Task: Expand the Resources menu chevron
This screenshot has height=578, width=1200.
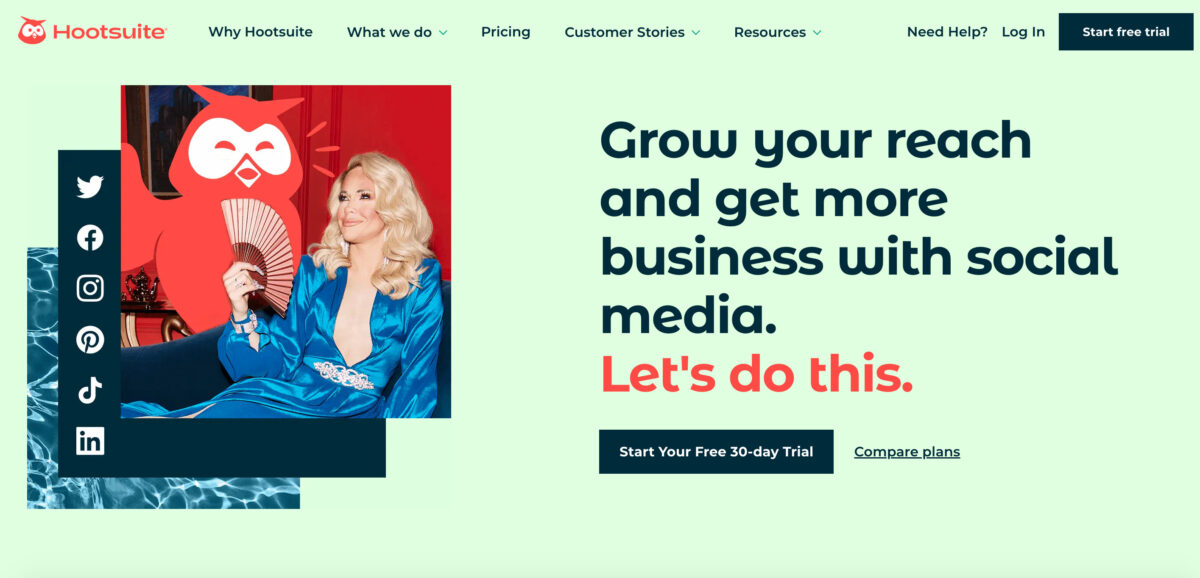Action: pyautogui.click(x=817, y=33)
